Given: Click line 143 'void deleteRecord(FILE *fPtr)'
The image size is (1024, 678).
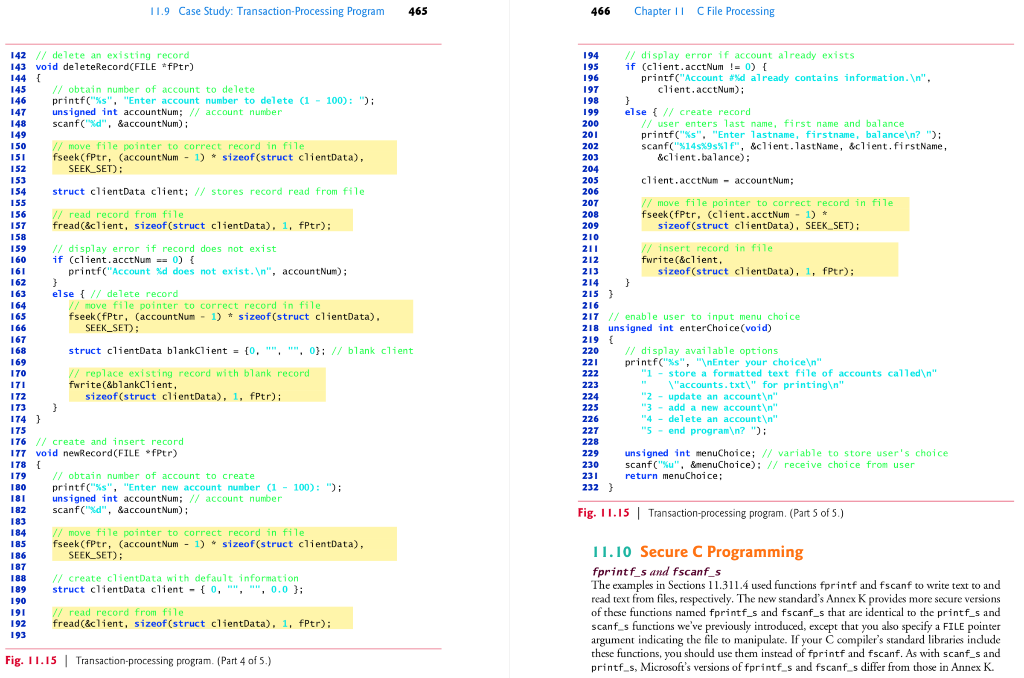Looking at the screenshot, I should tap(114, 67).
